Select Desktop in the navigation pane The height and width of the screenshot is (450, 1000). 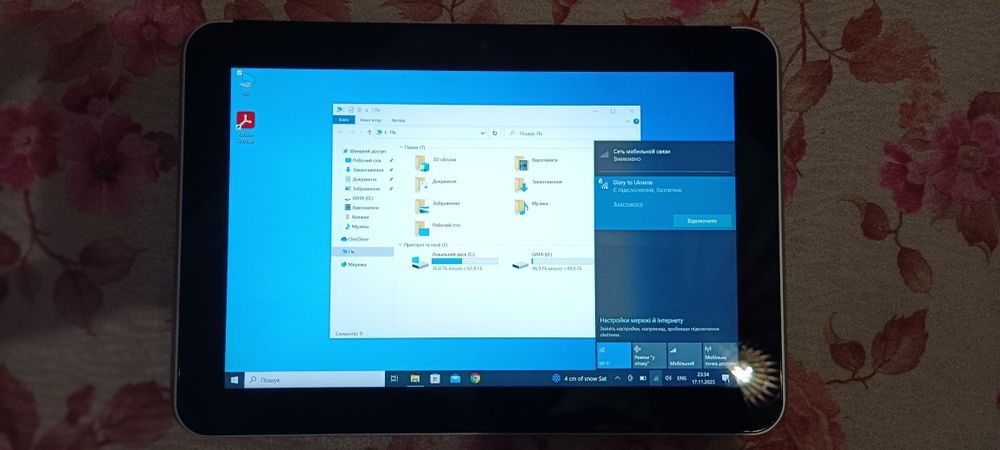[x=363, y=161]
